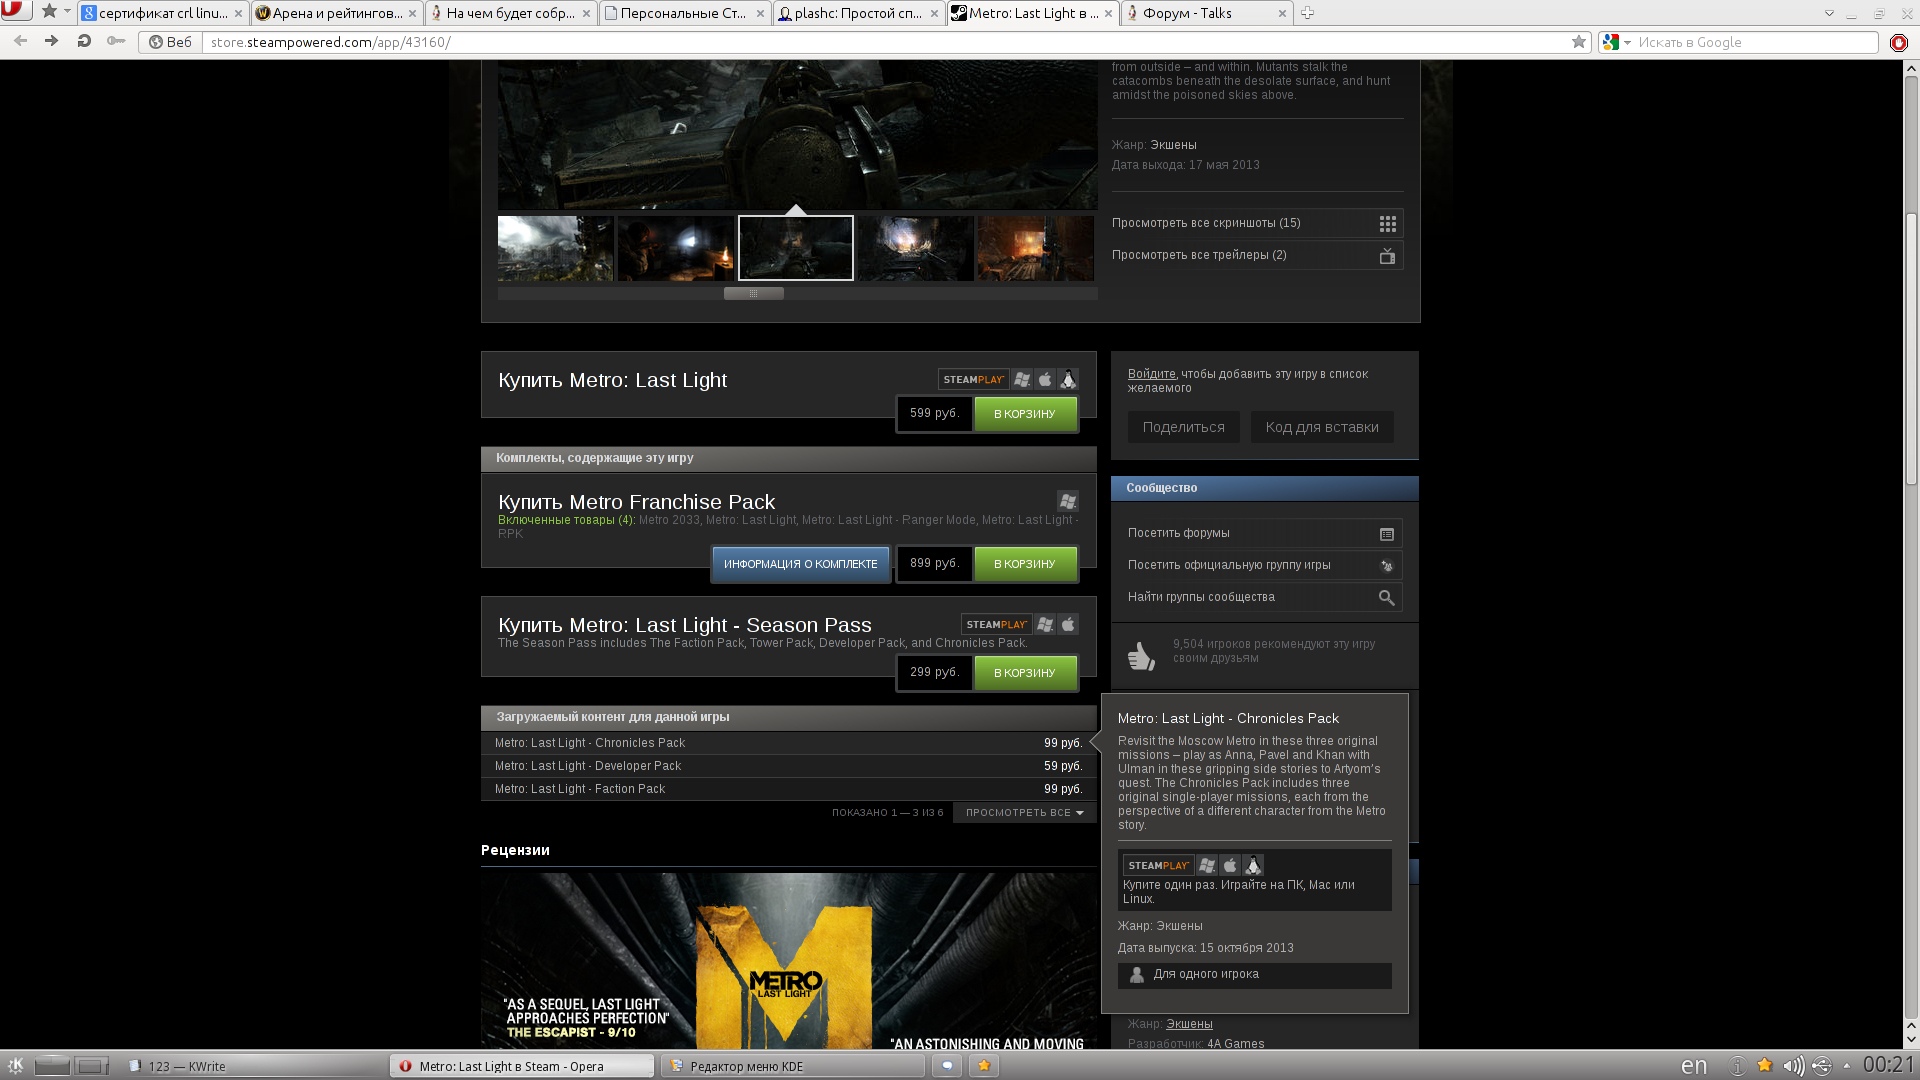Viewport: 1920px width, 1080px height.
Task: Add Metro: Last Light to cart for 599 руб.
Action: tap(1025, 414)
